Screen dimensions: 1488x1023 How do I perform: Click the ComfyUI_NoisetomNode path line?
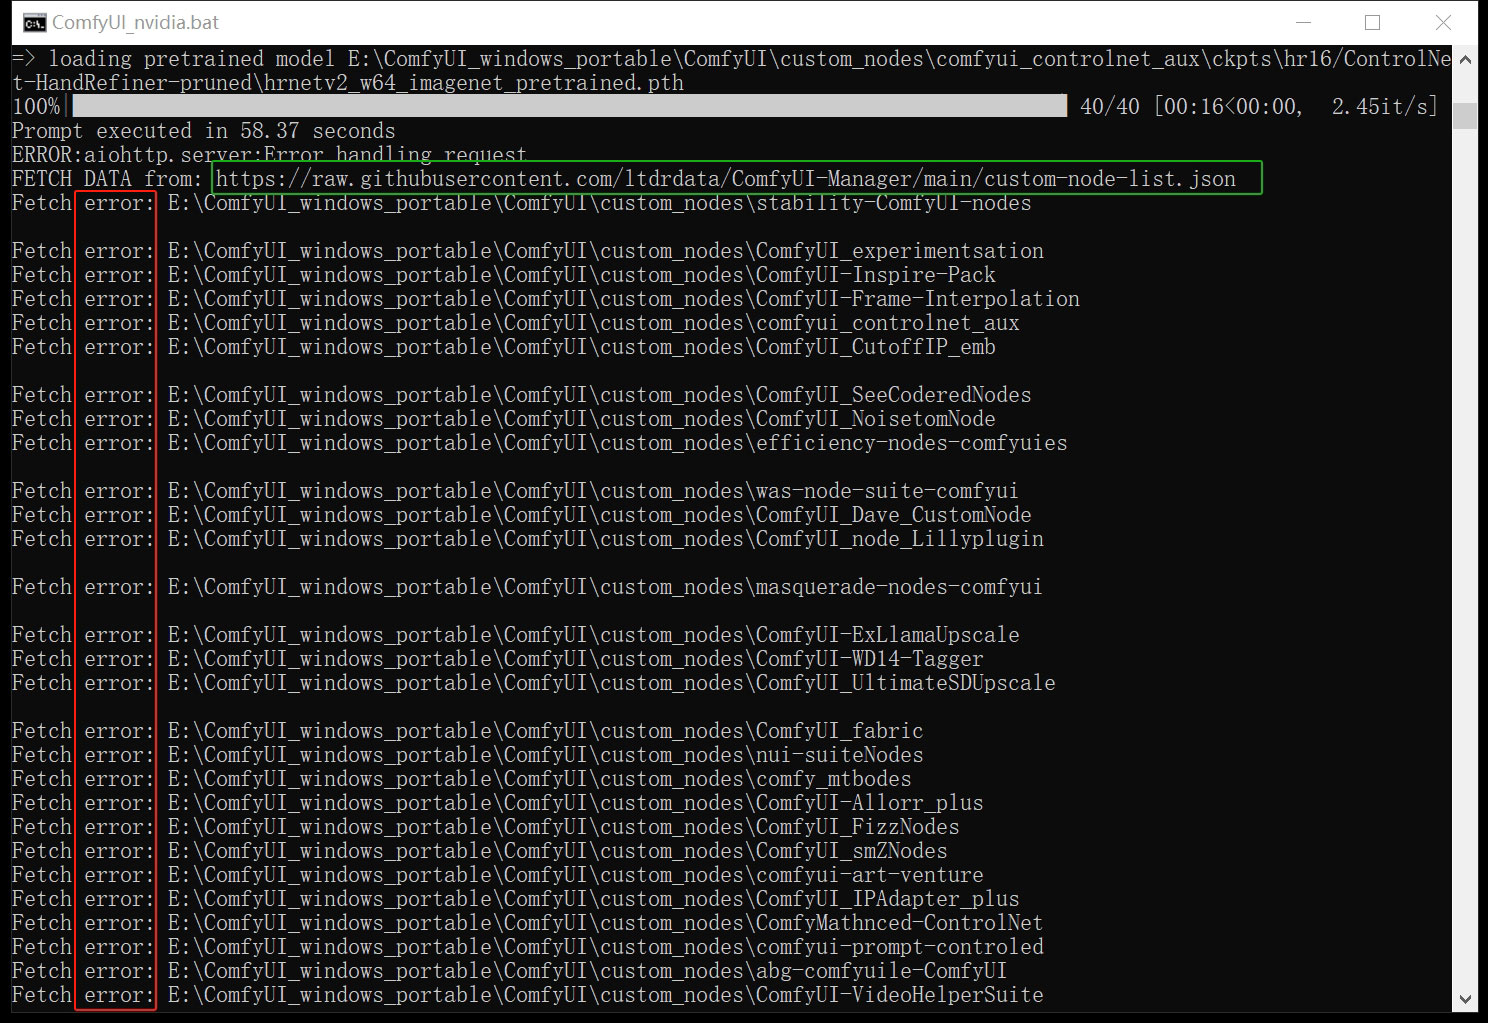point(503,419)
